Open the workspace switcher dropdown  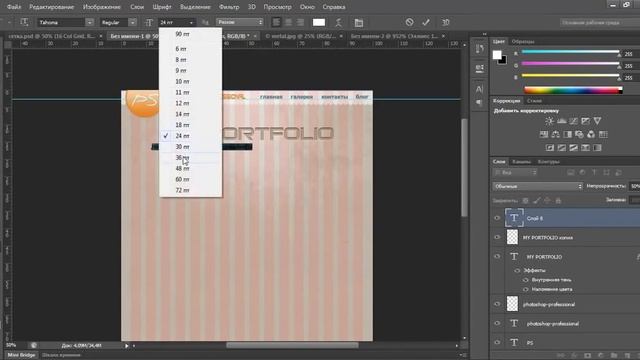pos(600,22)
